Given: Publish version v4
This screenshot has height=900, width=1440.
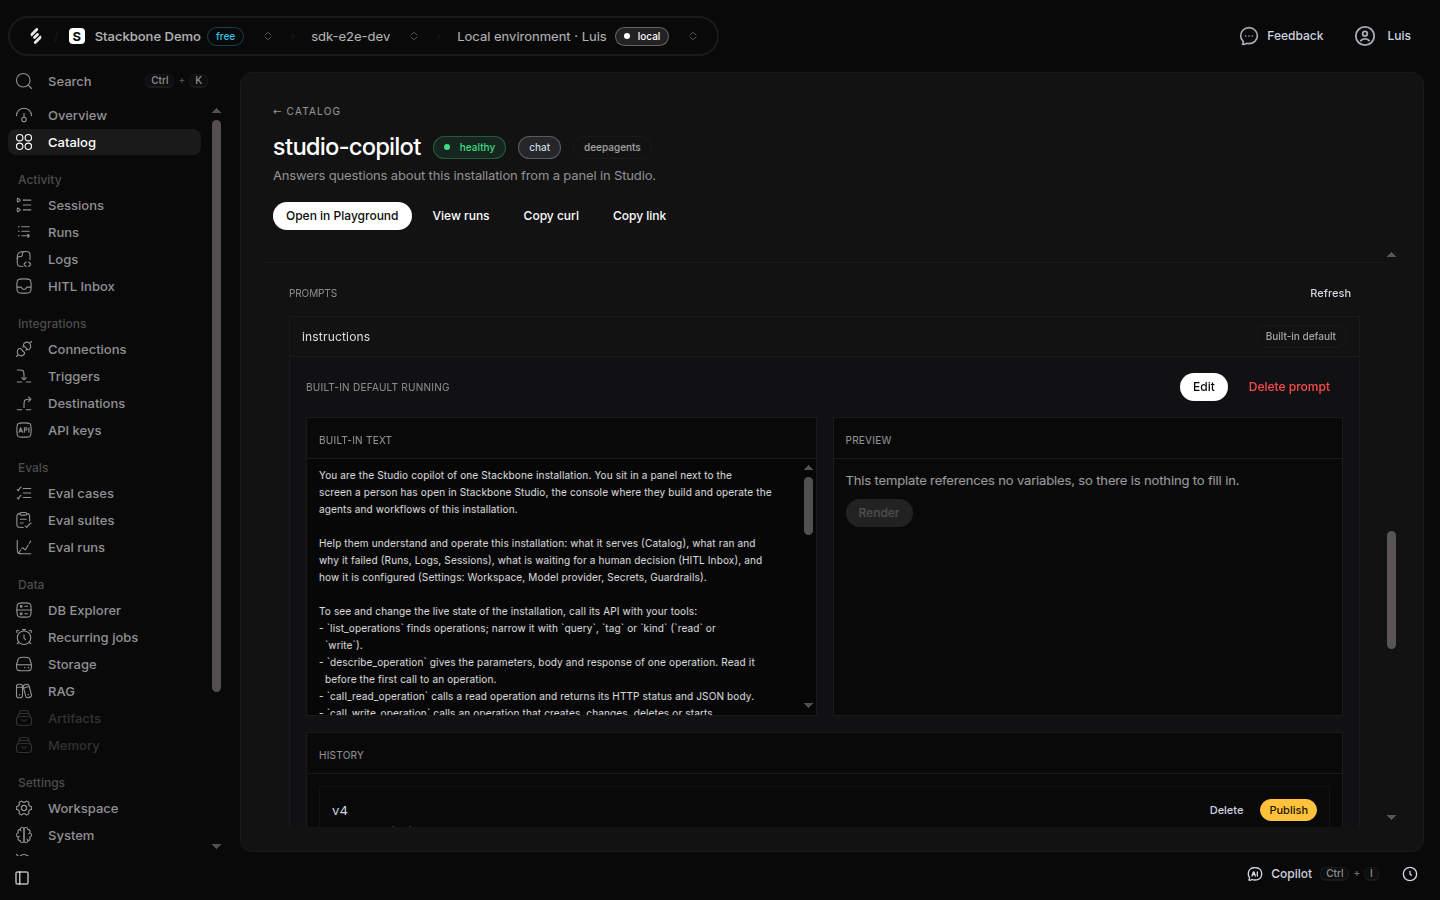Looking at the screenshot, I should (1288, 810).
